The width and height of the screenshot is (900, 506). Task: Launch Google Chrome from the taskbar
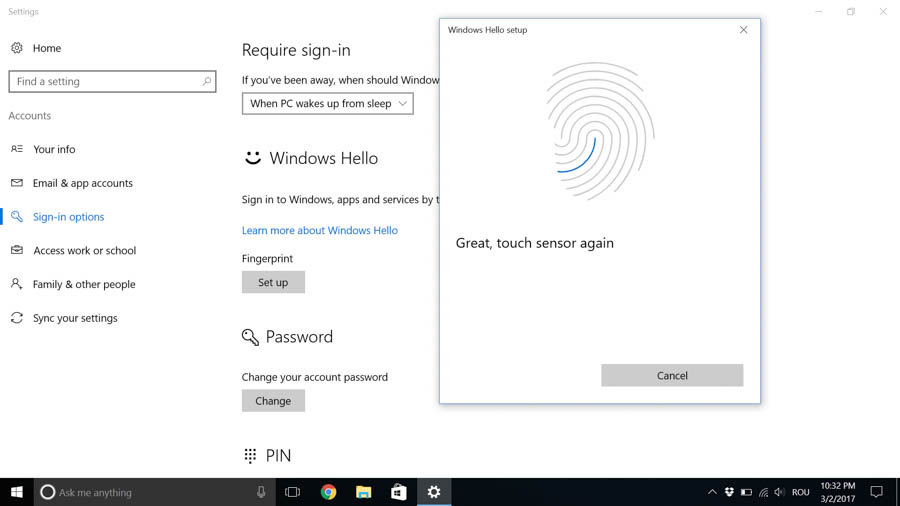coord(328,492)
